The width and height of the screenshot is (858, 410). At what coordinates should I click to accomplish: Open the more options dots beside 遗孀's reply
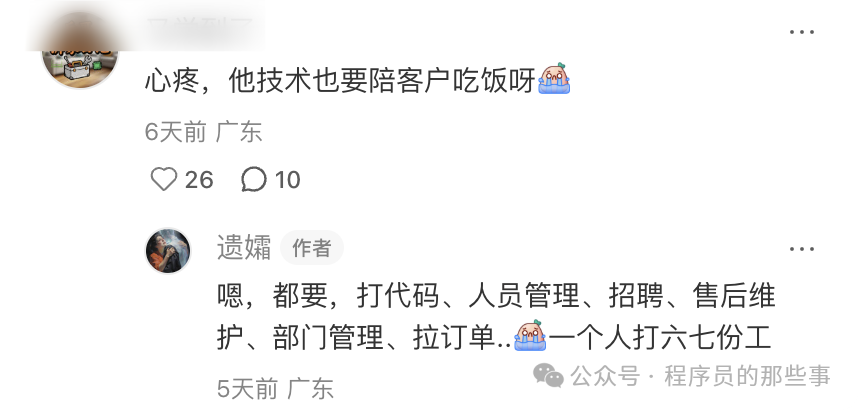pyautogui.click(x=802, y=249)
